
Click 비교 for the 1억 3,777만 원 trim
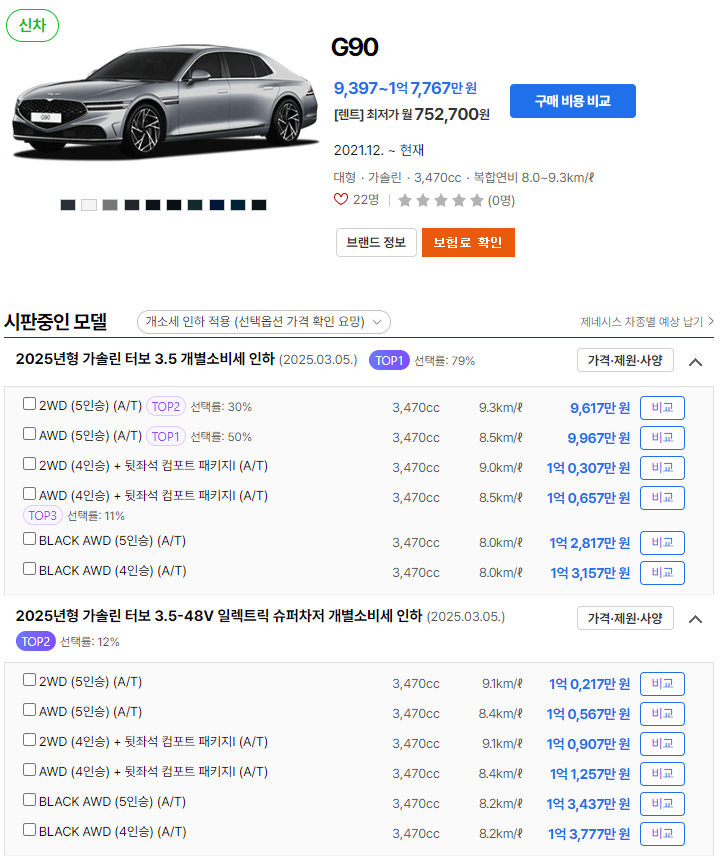click(662, 834)
